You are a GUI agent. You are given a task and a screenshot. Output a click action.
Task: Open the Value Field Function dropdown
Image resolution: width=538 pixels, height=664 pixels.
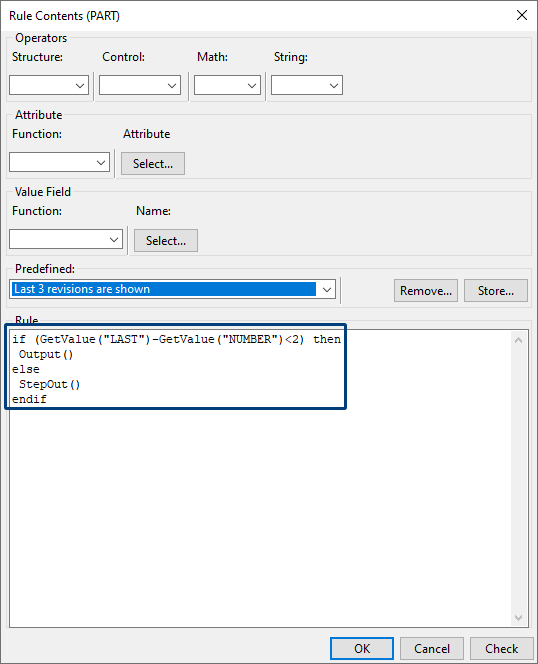[x=66, y=240]
